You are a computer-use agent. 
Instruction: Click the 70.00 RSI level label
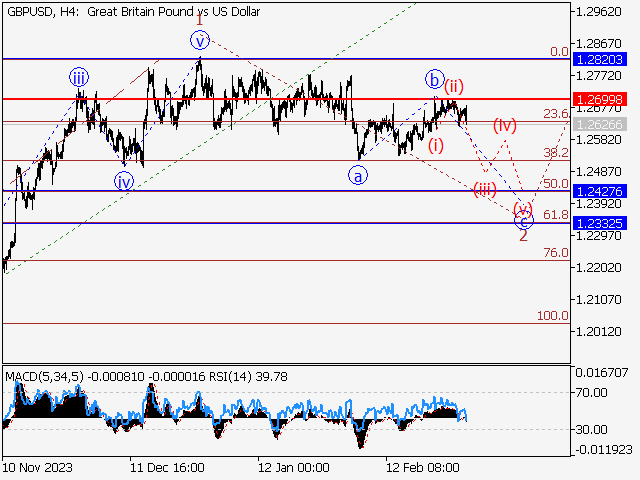click(591, 393)
